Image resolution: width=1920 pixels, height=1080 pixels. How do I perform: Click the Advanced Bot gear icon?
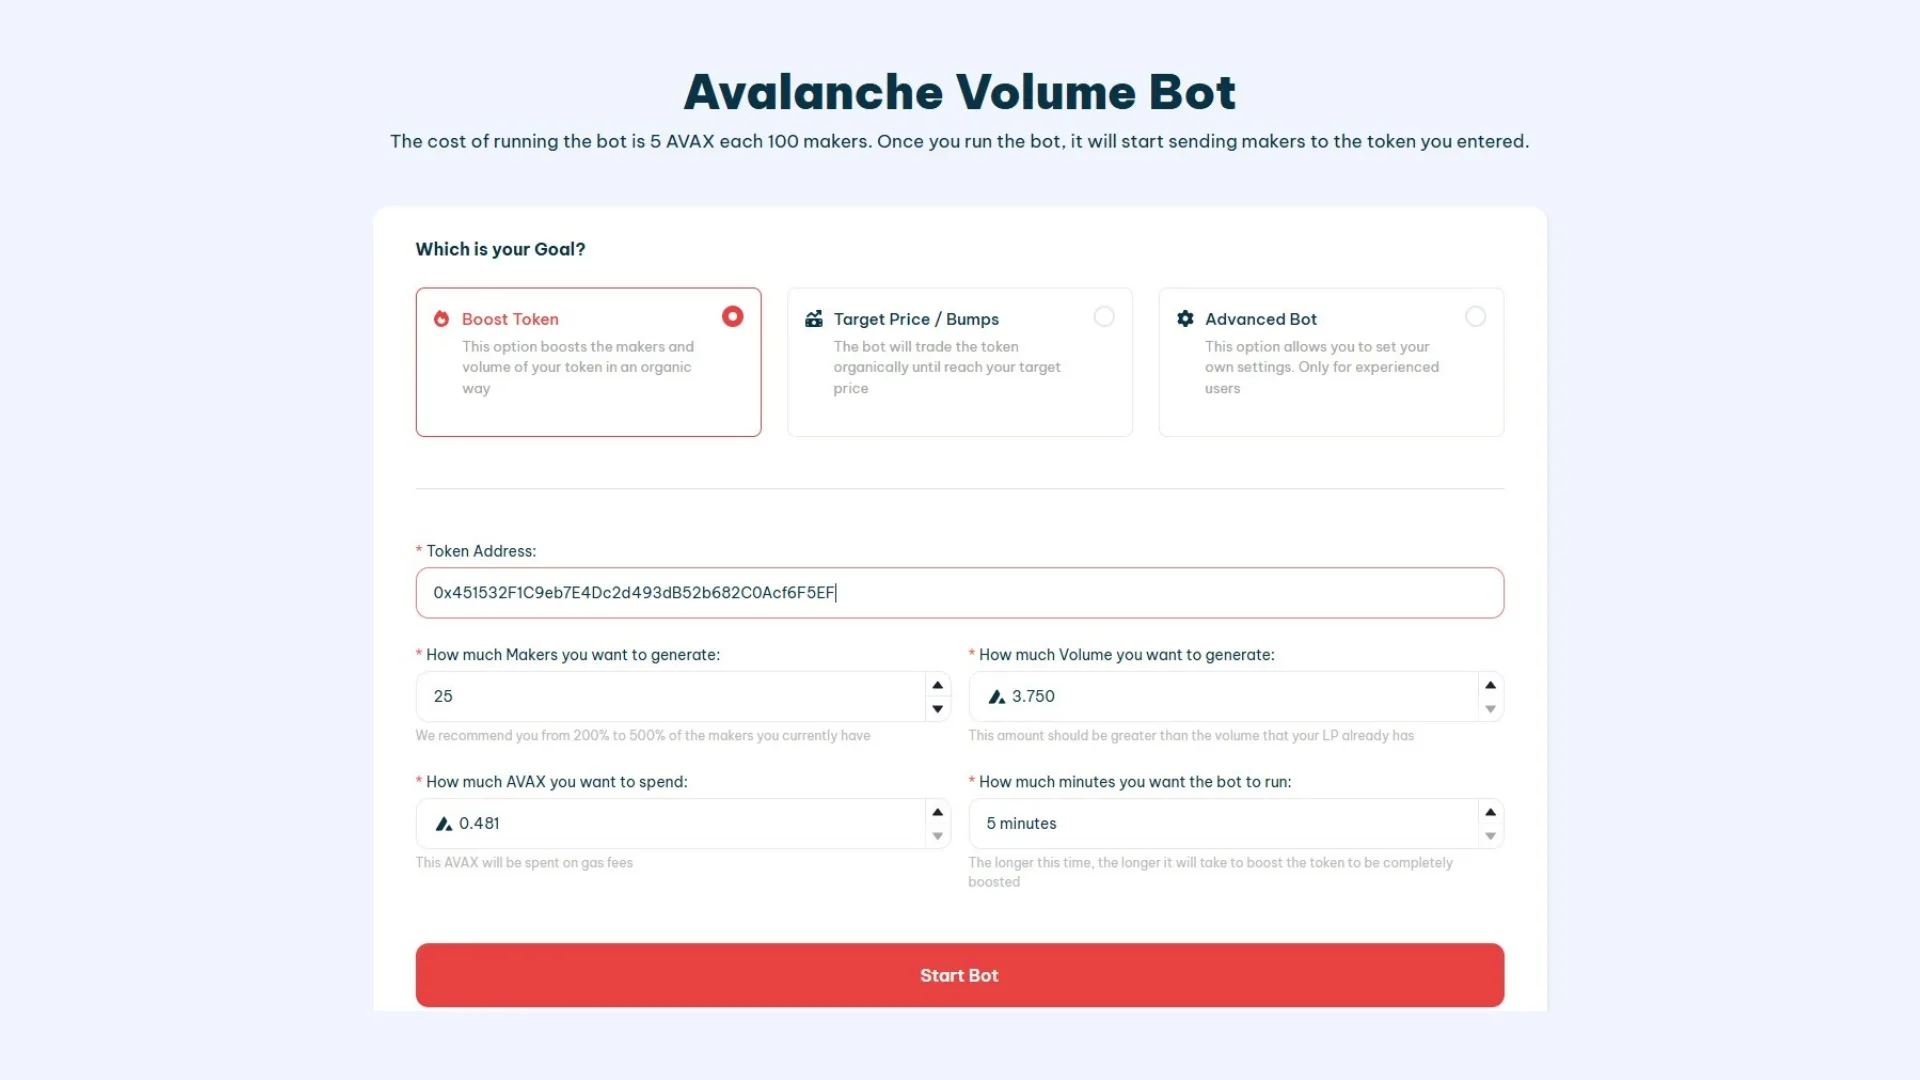1185,319
